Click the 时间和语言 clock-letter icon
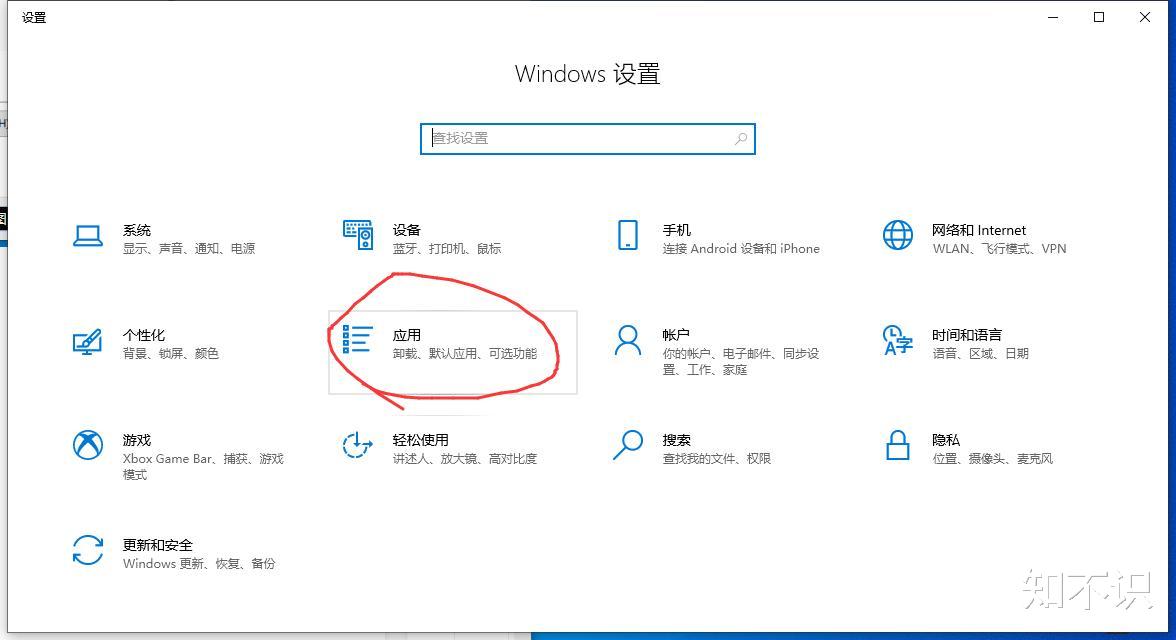Viewport: 1176px width, 640px height. [x=898, y=340]
